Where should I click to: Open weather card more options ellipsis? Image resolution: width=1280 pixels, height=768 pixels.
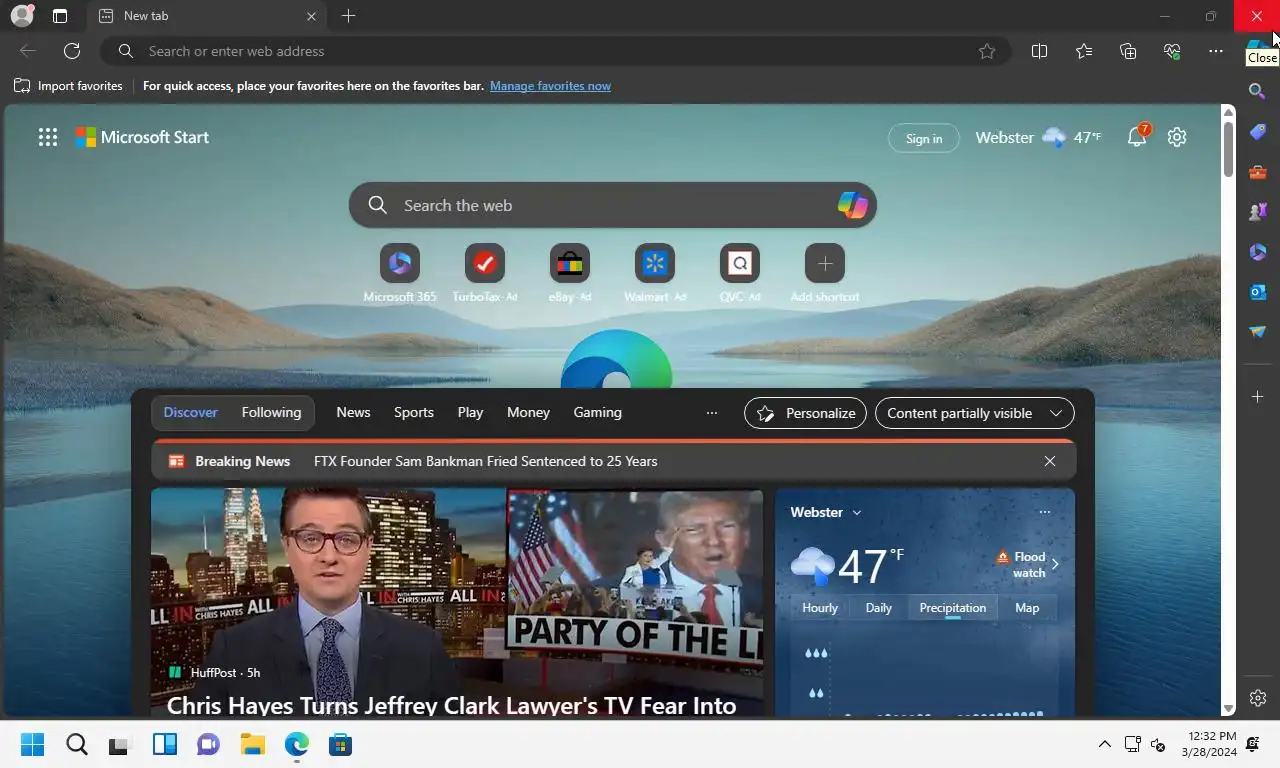[x=1044, y=512]
